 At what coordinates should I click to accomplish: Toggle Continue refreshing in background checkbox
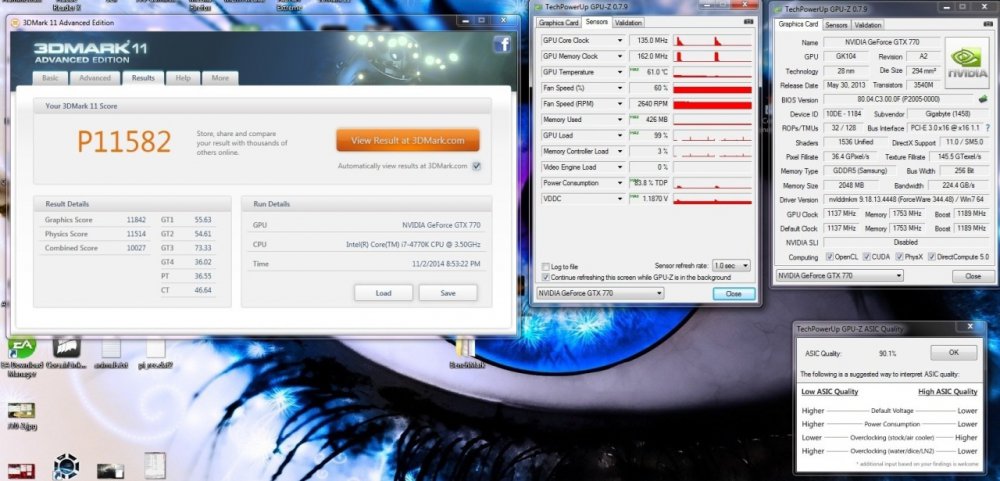pyautogui.click(x=544, y=277)
